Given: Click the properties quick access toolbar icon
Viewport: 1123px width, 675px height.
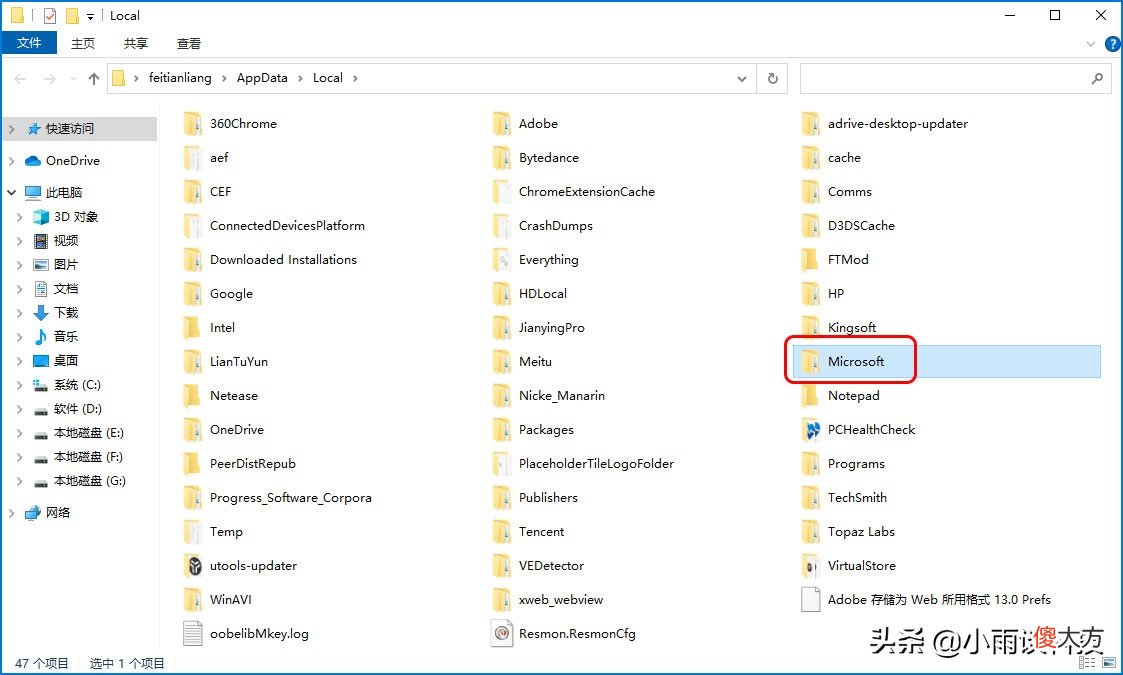Looking at the screenshot, I should tap(49, 15).
